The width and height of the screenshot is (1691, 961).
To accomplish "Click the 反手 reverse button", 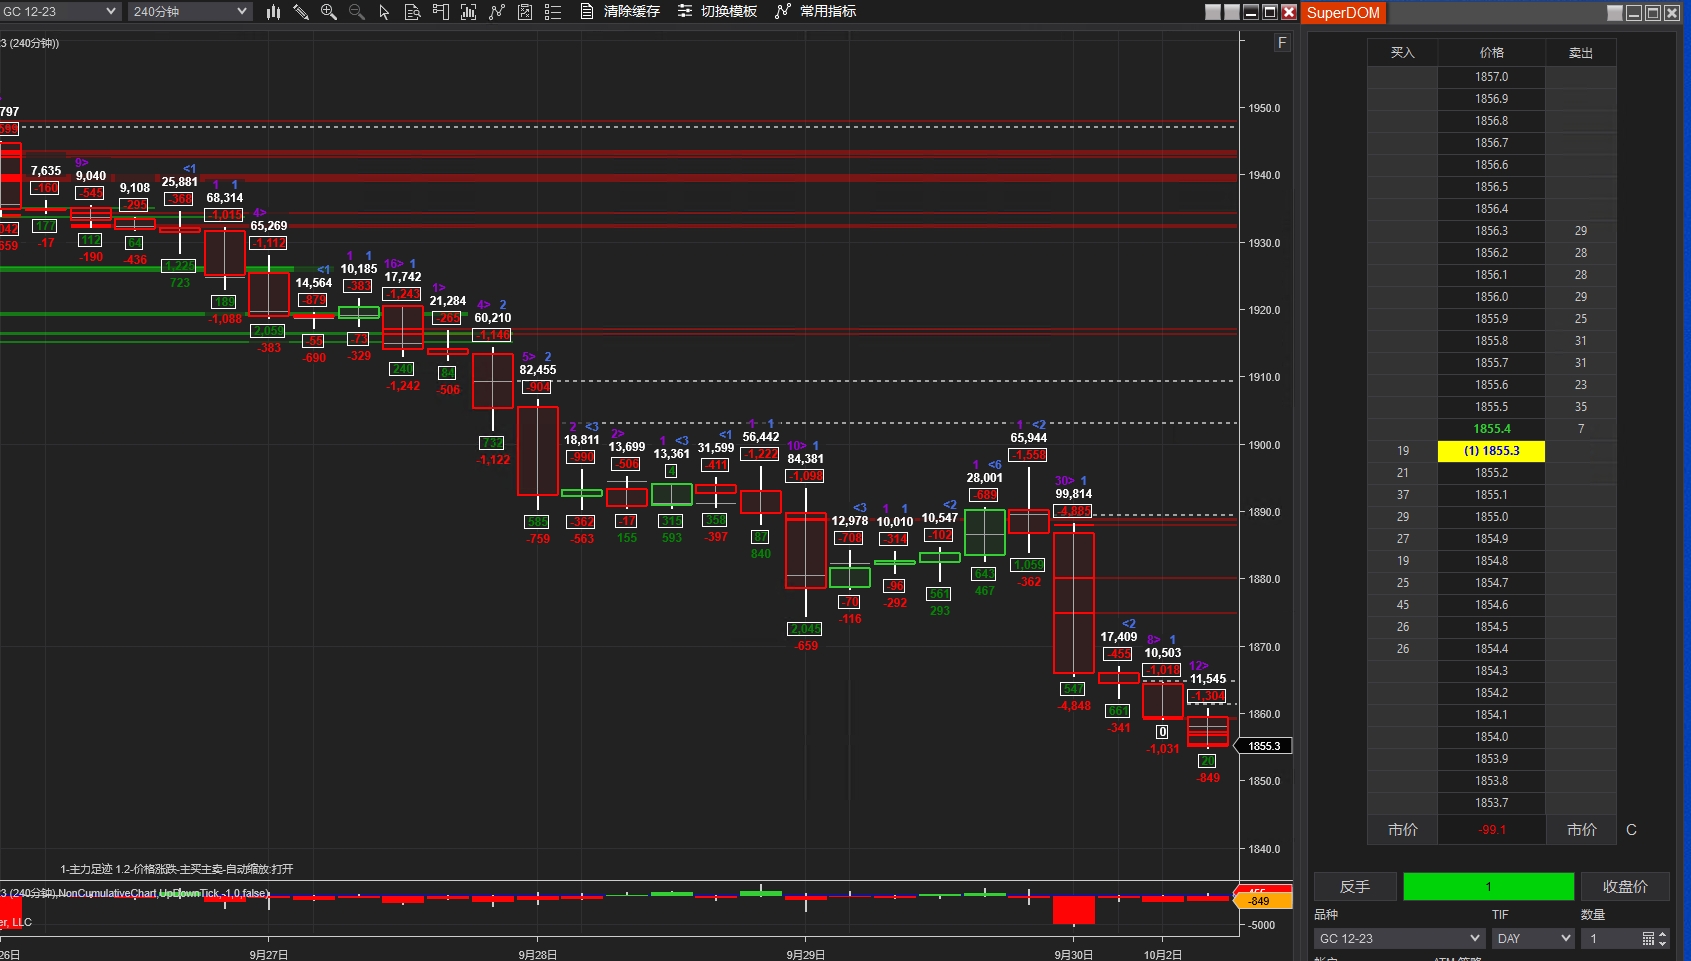I will [1355, 886].
